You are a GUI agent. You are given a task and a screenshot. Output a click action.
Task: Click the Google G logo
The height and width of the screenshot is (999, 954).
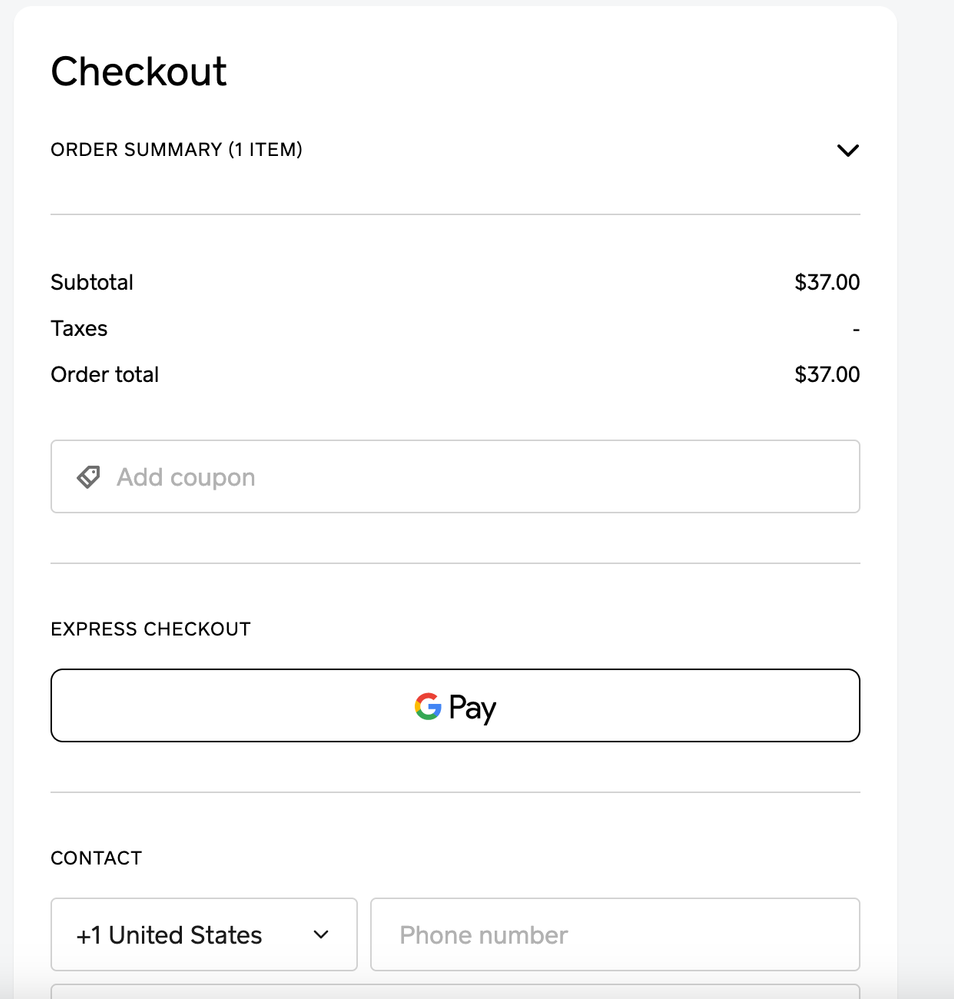(x=428, y=706)
